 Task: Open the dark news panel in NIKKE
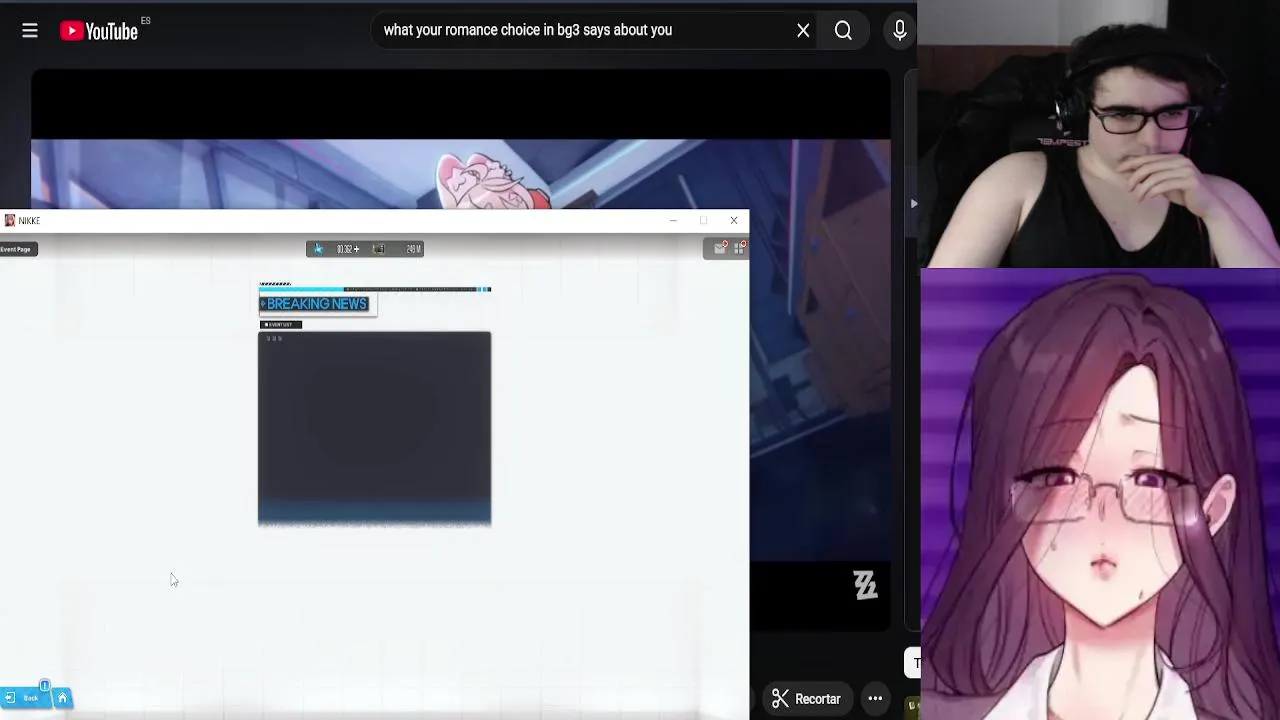pos(374,428)
